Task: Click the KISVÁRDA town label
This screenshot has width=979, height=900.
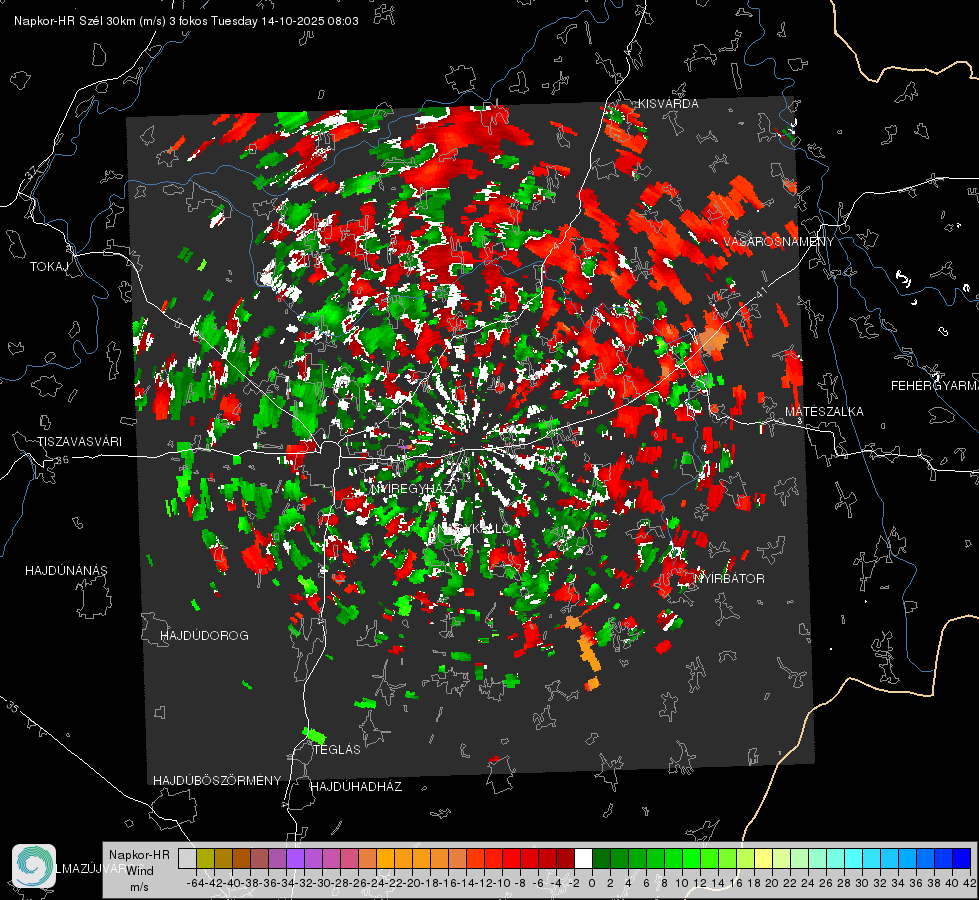Action: click(x=668, y=104)
